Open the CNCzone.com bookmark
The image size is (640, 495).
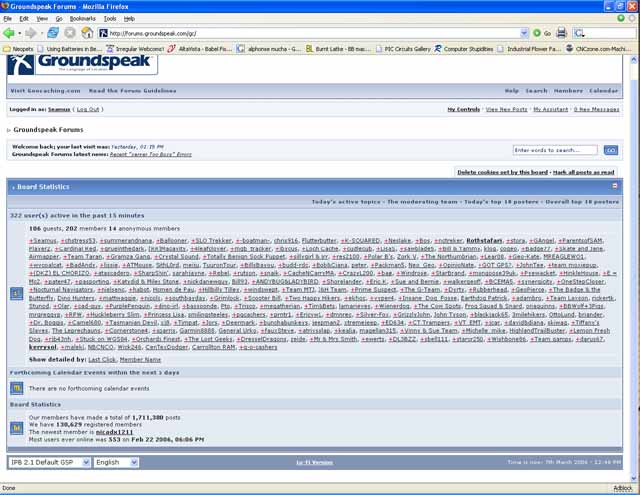tap(598, 49)
